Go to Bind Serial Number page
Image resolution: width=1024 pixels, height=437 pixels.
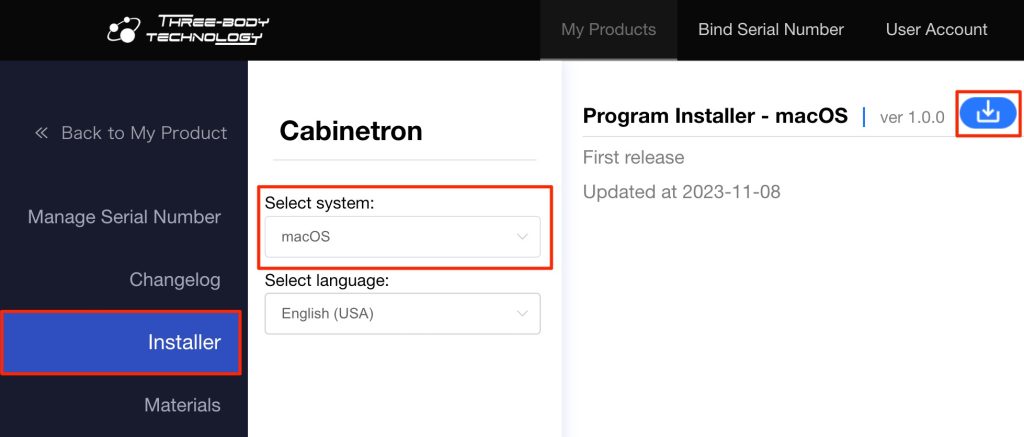[x=770, y=29]
